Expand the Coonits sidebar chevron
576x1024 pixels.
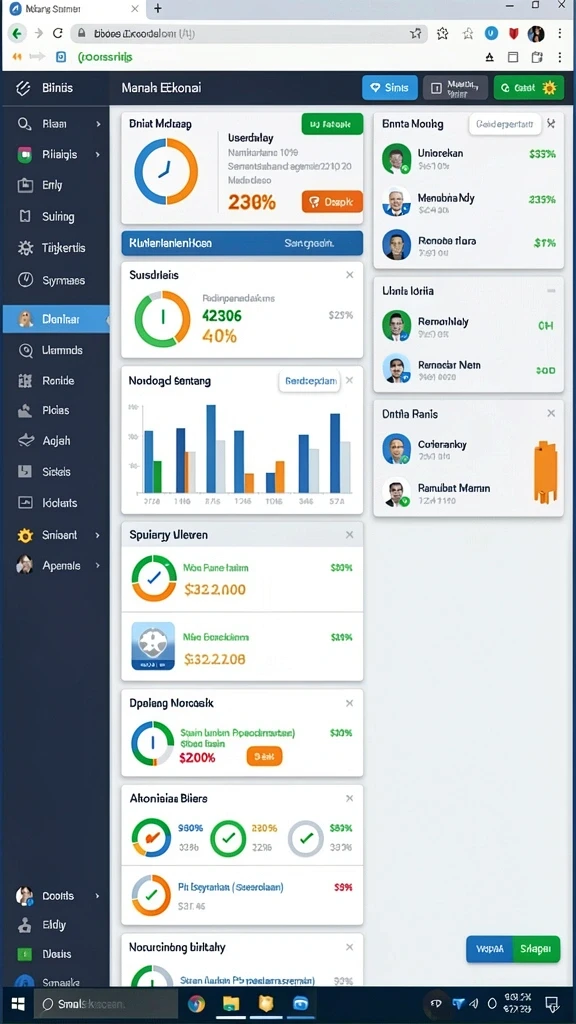coord(98,896)
